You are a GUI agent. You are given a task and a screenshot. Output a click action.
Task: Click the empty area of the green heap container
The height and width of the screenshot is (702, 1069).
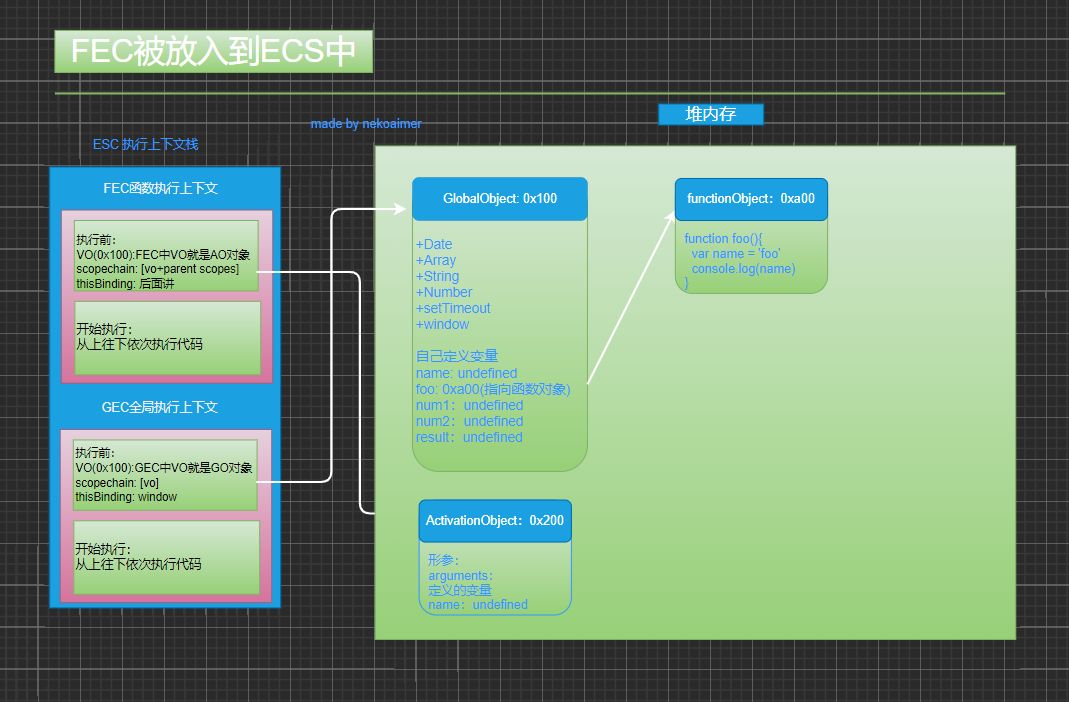(x=800, y=480)
